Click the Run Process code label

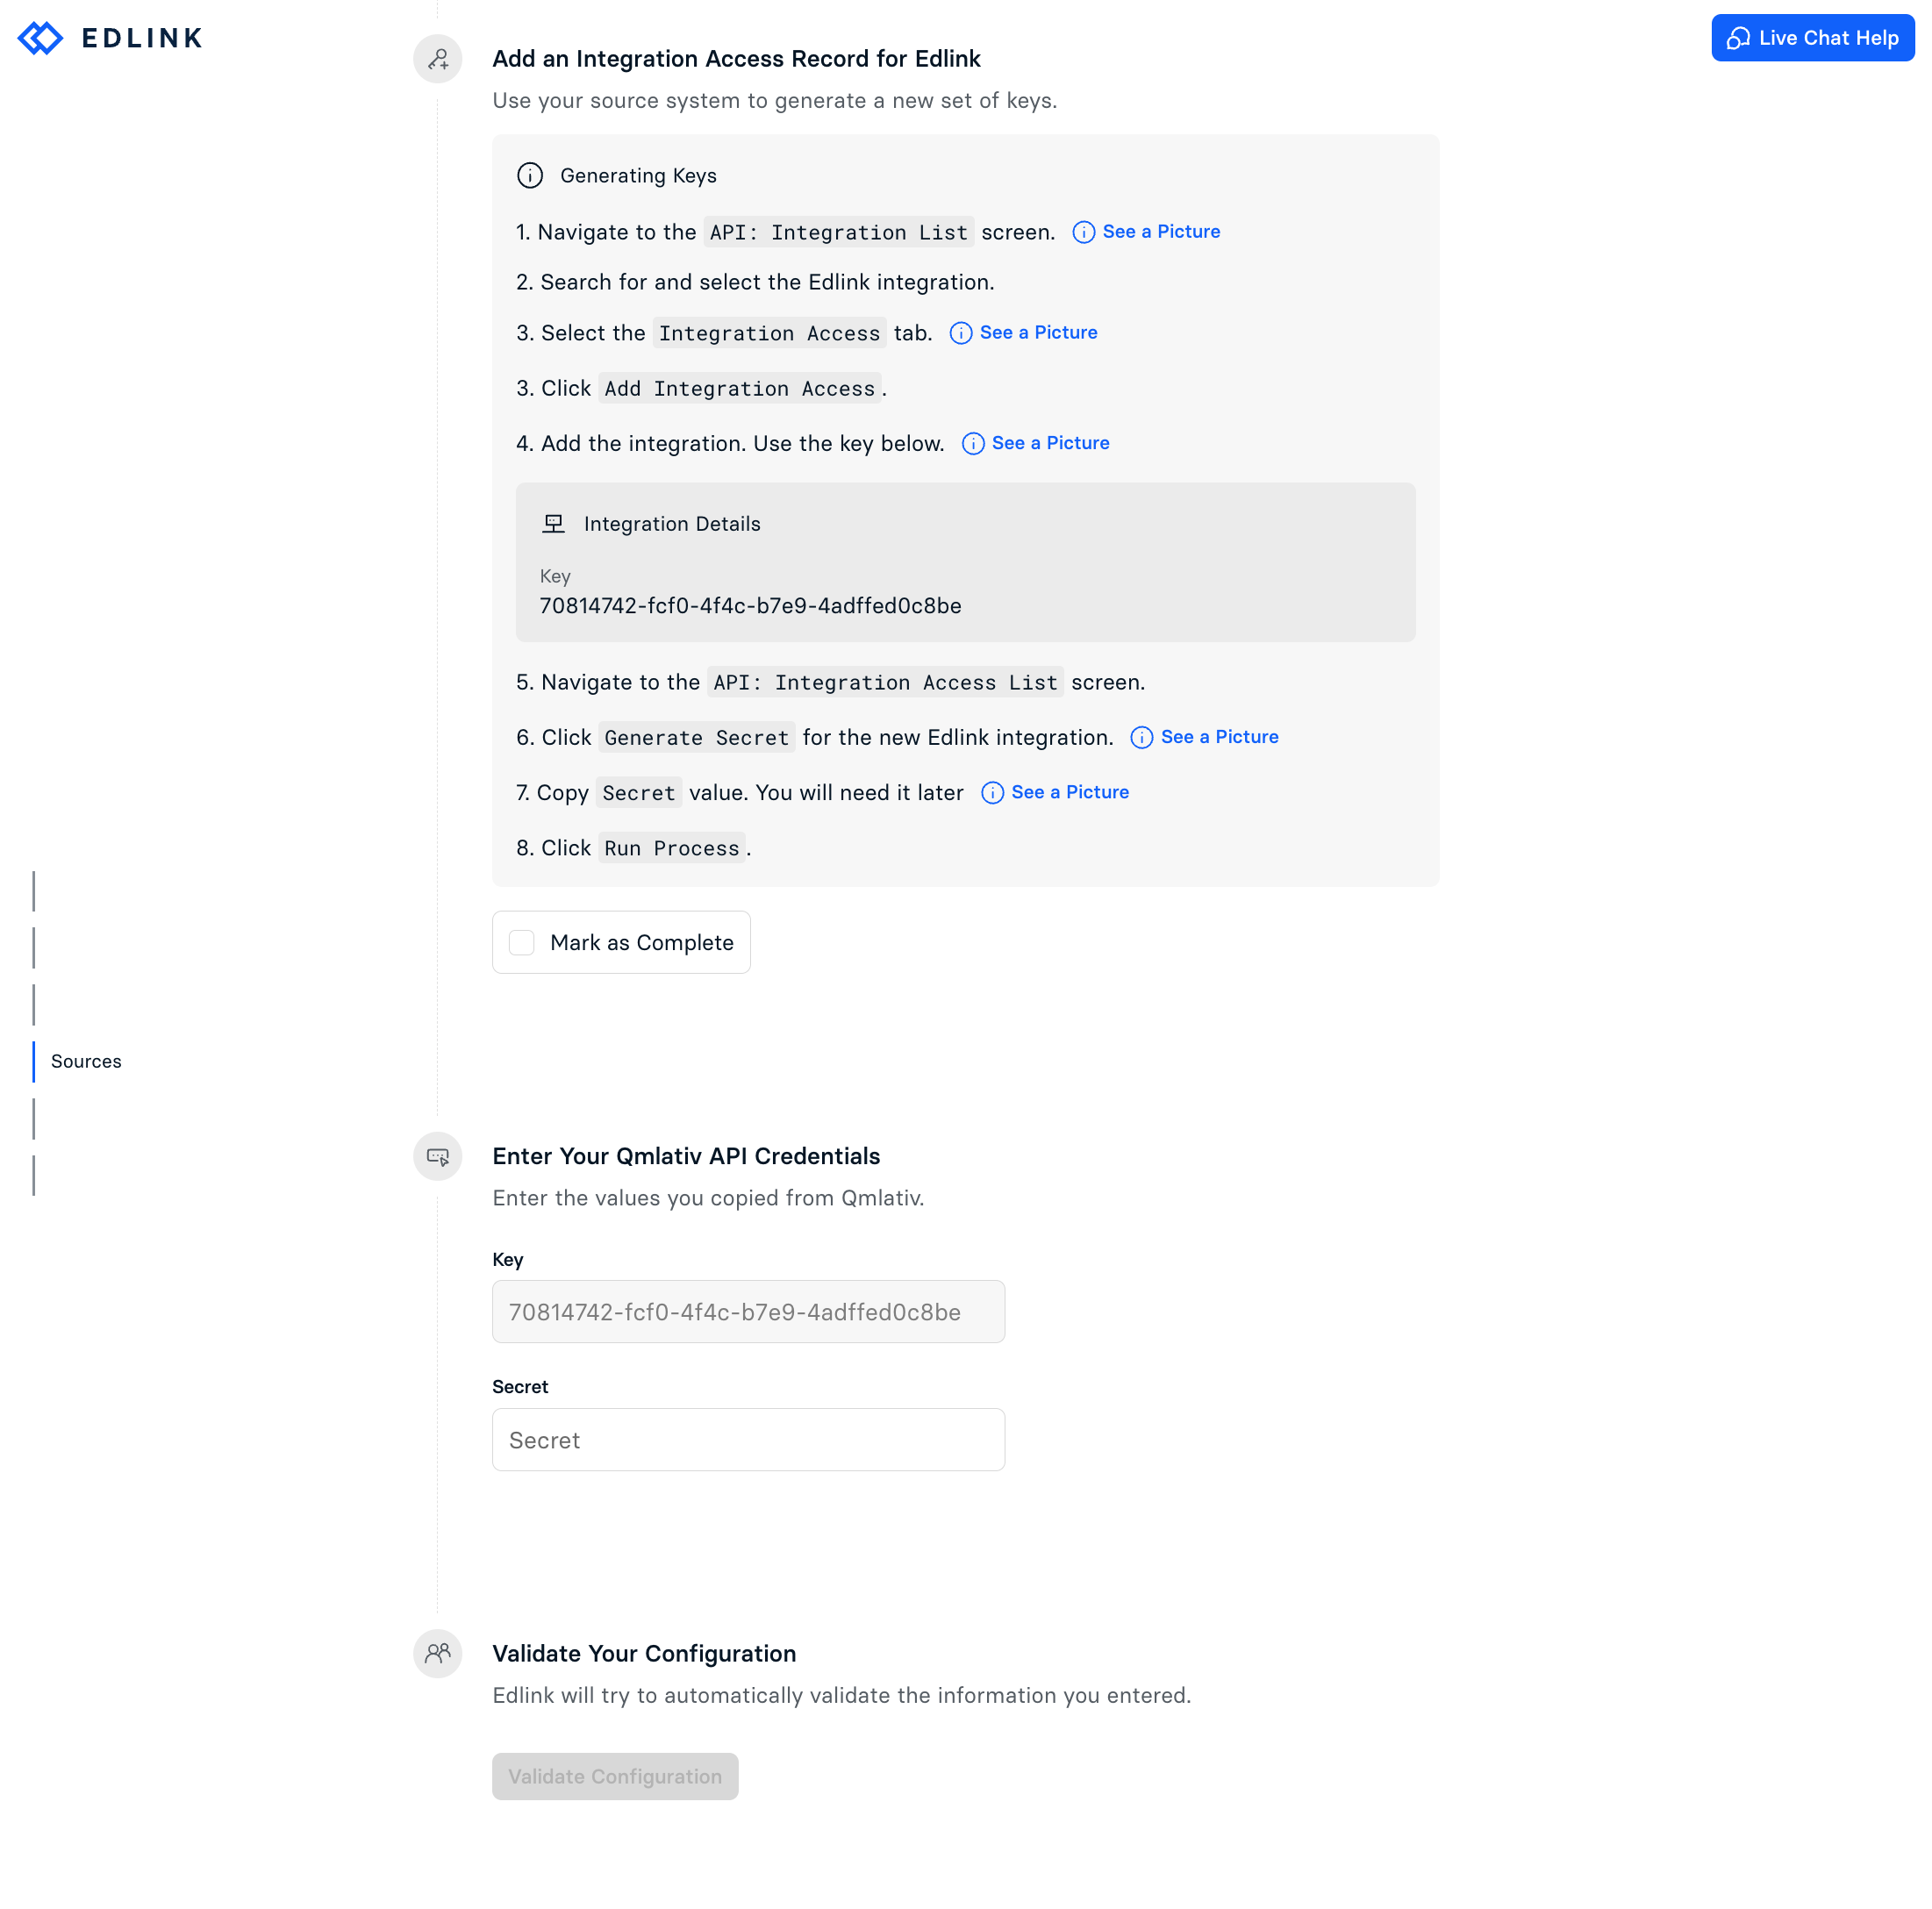coord(672,849)
